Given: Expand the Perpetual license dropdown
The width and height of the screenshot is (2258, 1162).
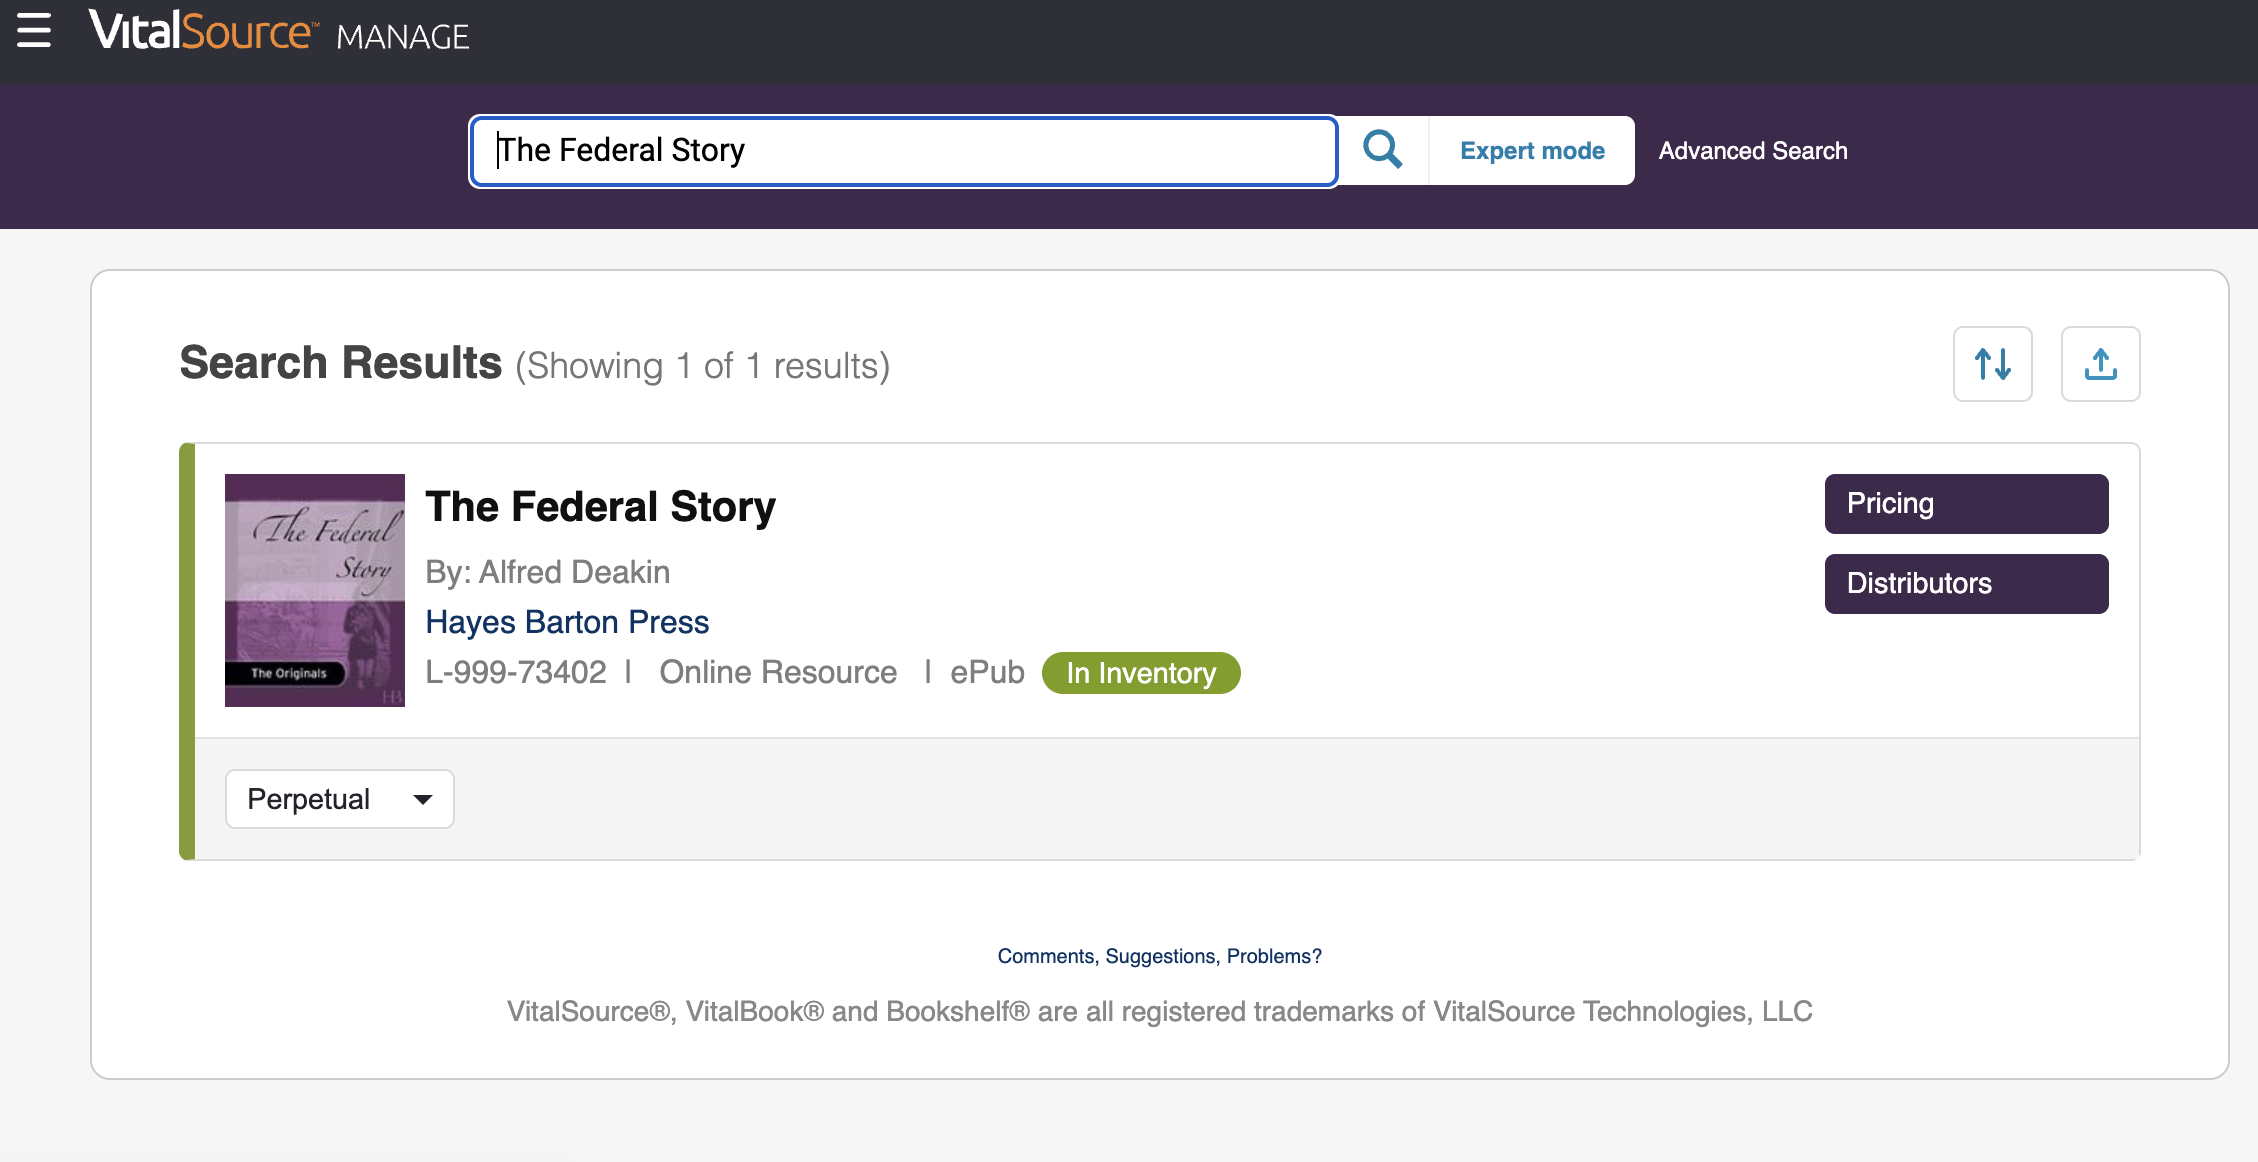Looking at the screenshot, I should click(x=339, y=799).
